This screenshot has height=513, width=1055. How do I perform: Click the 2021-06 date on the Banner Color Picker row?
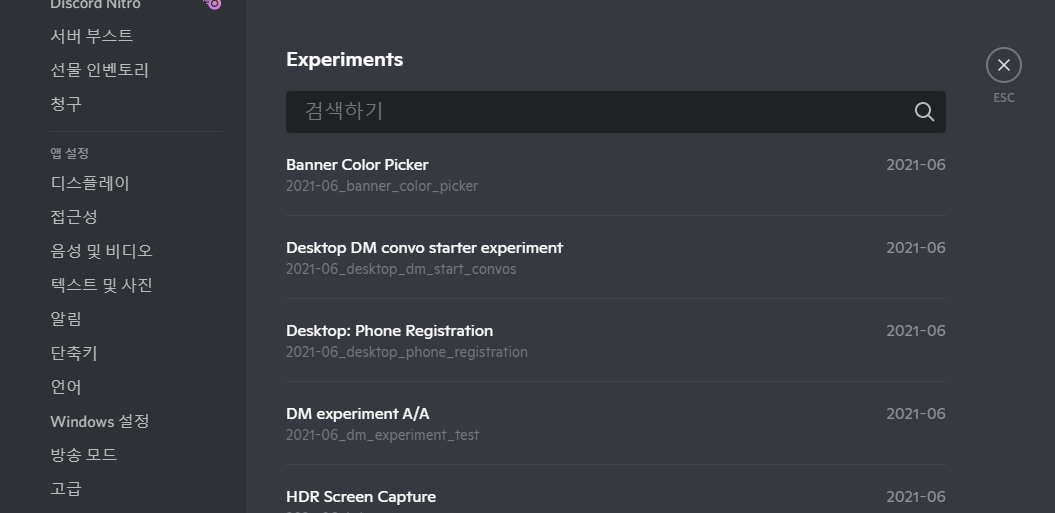(916, 165)
